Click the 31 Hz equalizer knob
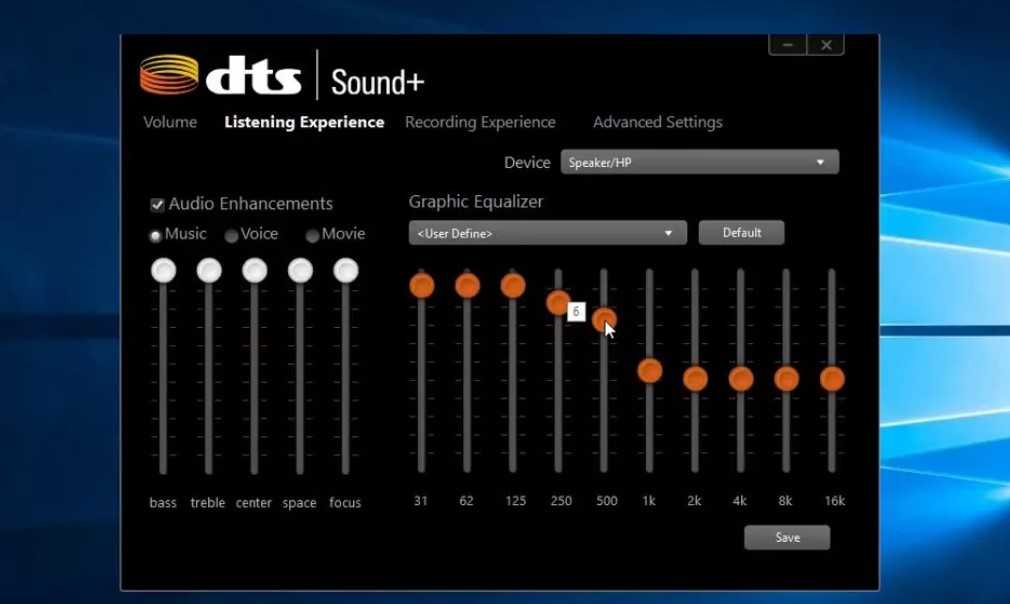The width and height of the screenshot is (1010, 604). [x=422, y=285]
